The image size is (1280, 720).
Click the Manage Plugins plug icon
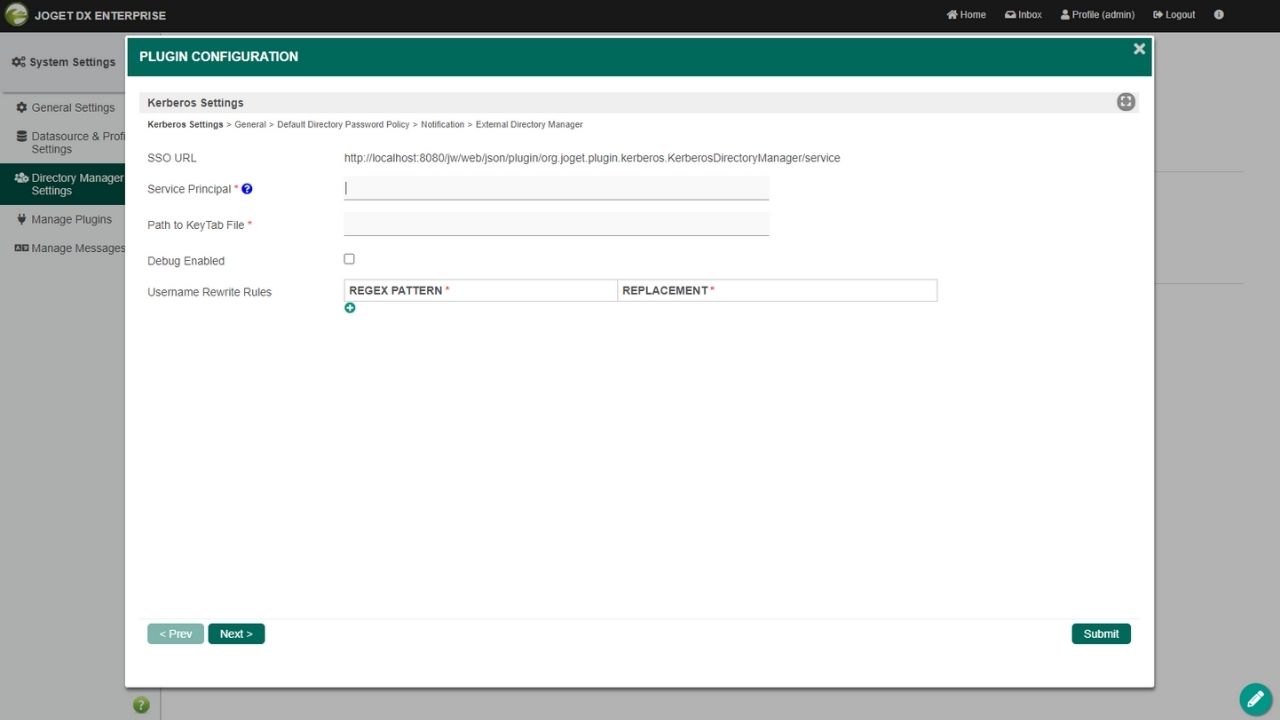tap(22, 219)
